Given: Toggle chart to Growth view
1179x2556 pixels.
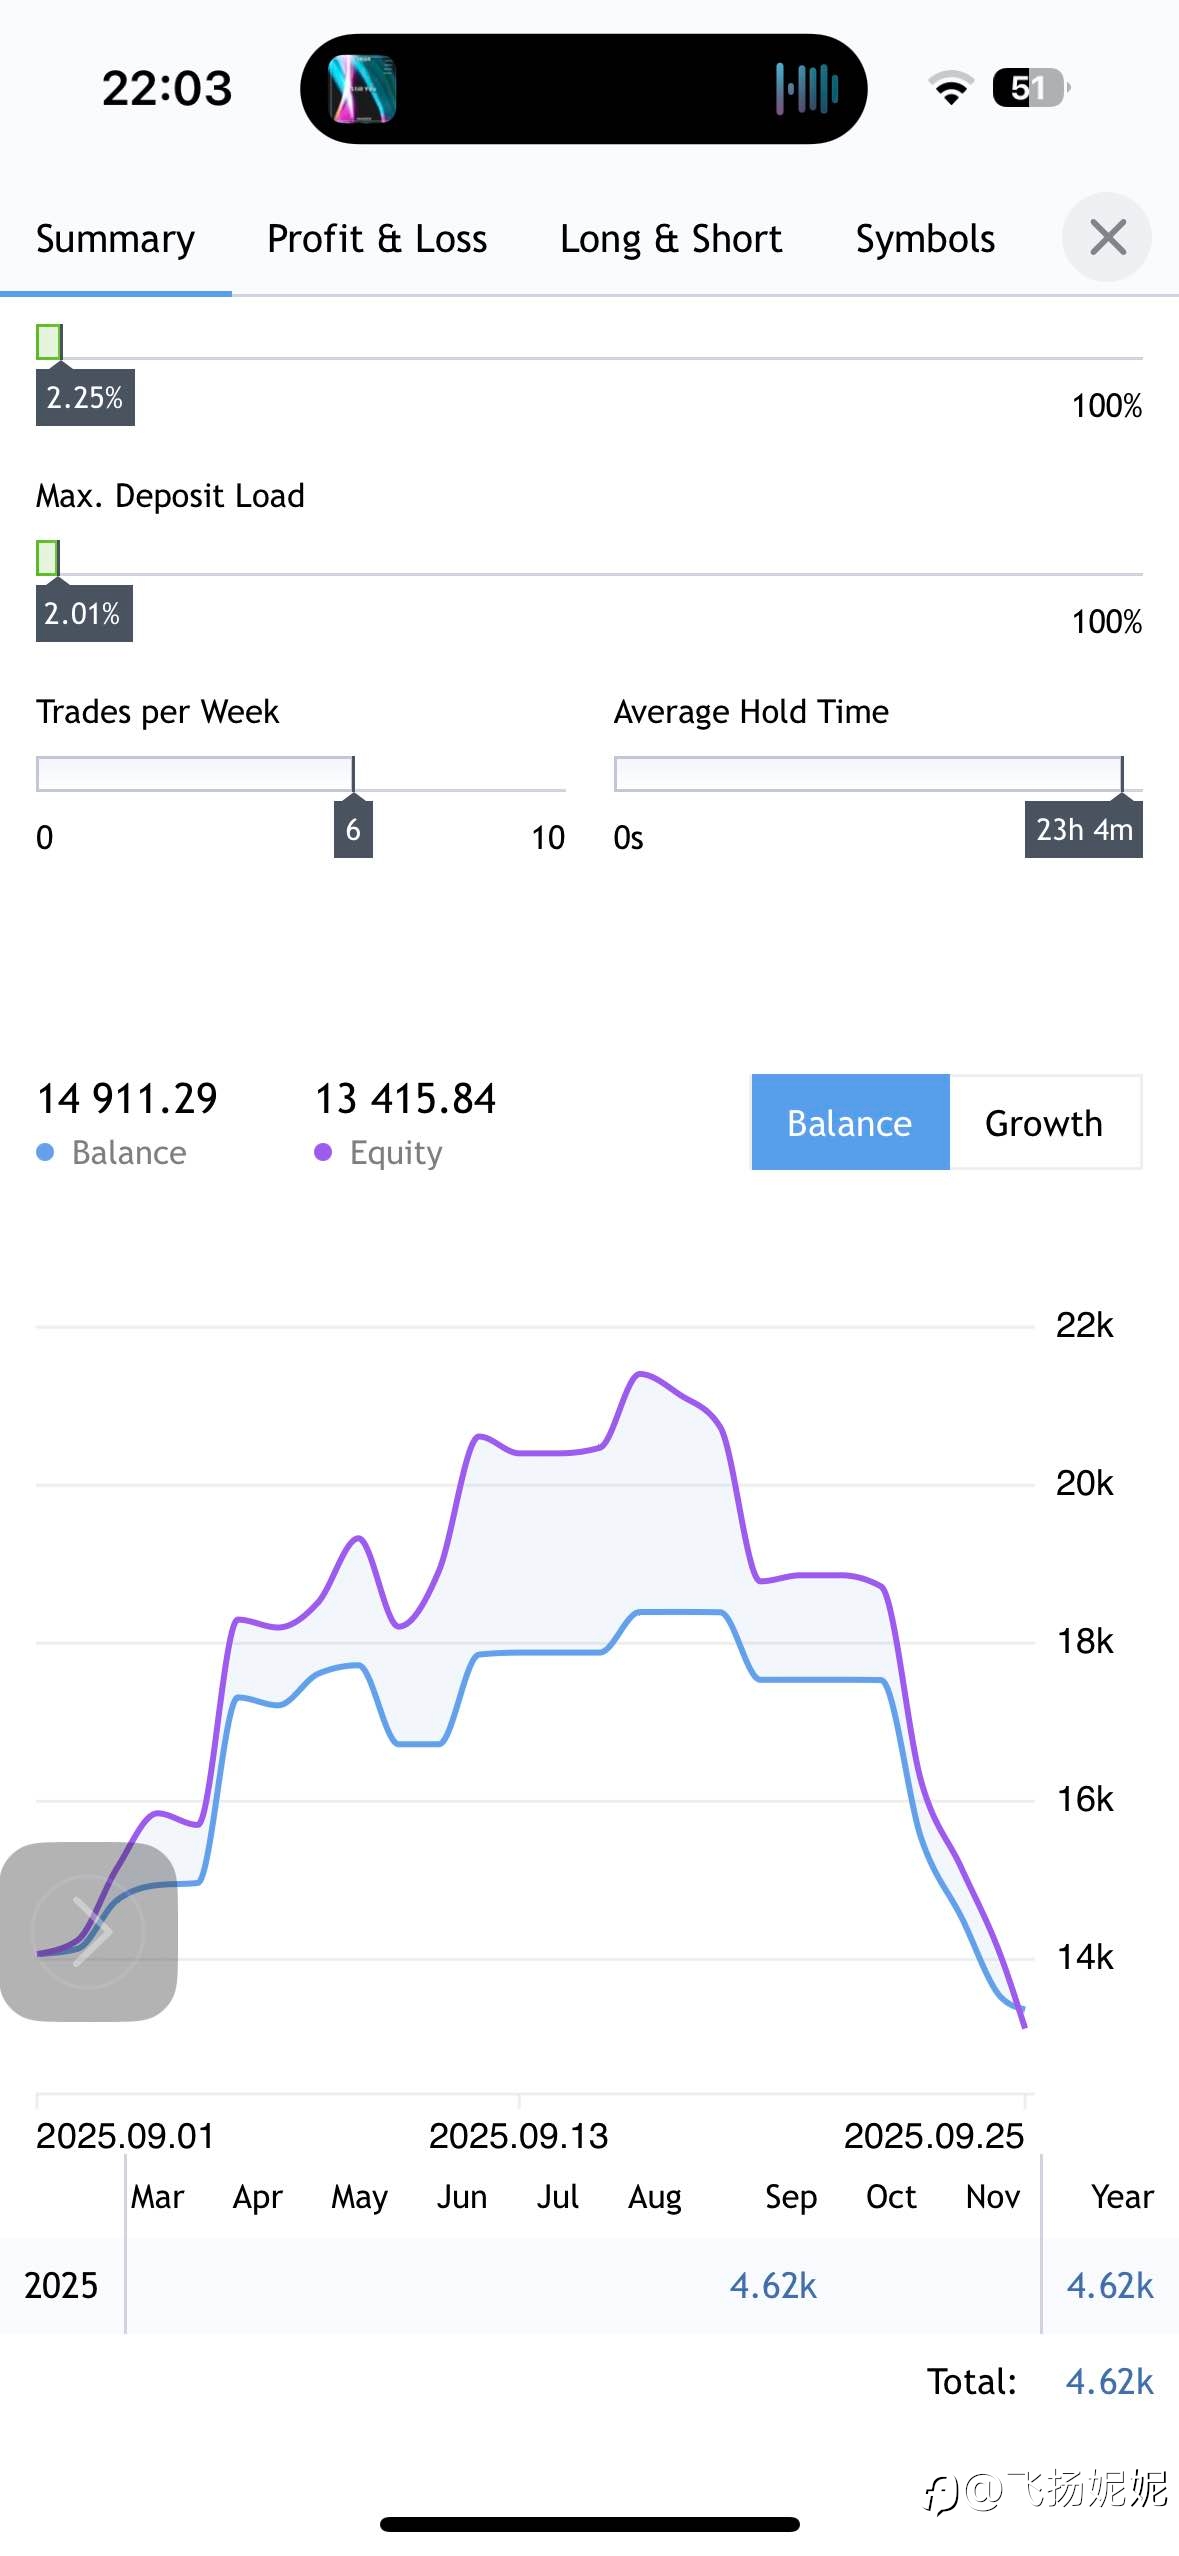Looking at the screenshot, I should pyautogui.click(x=1044, y=1123).
